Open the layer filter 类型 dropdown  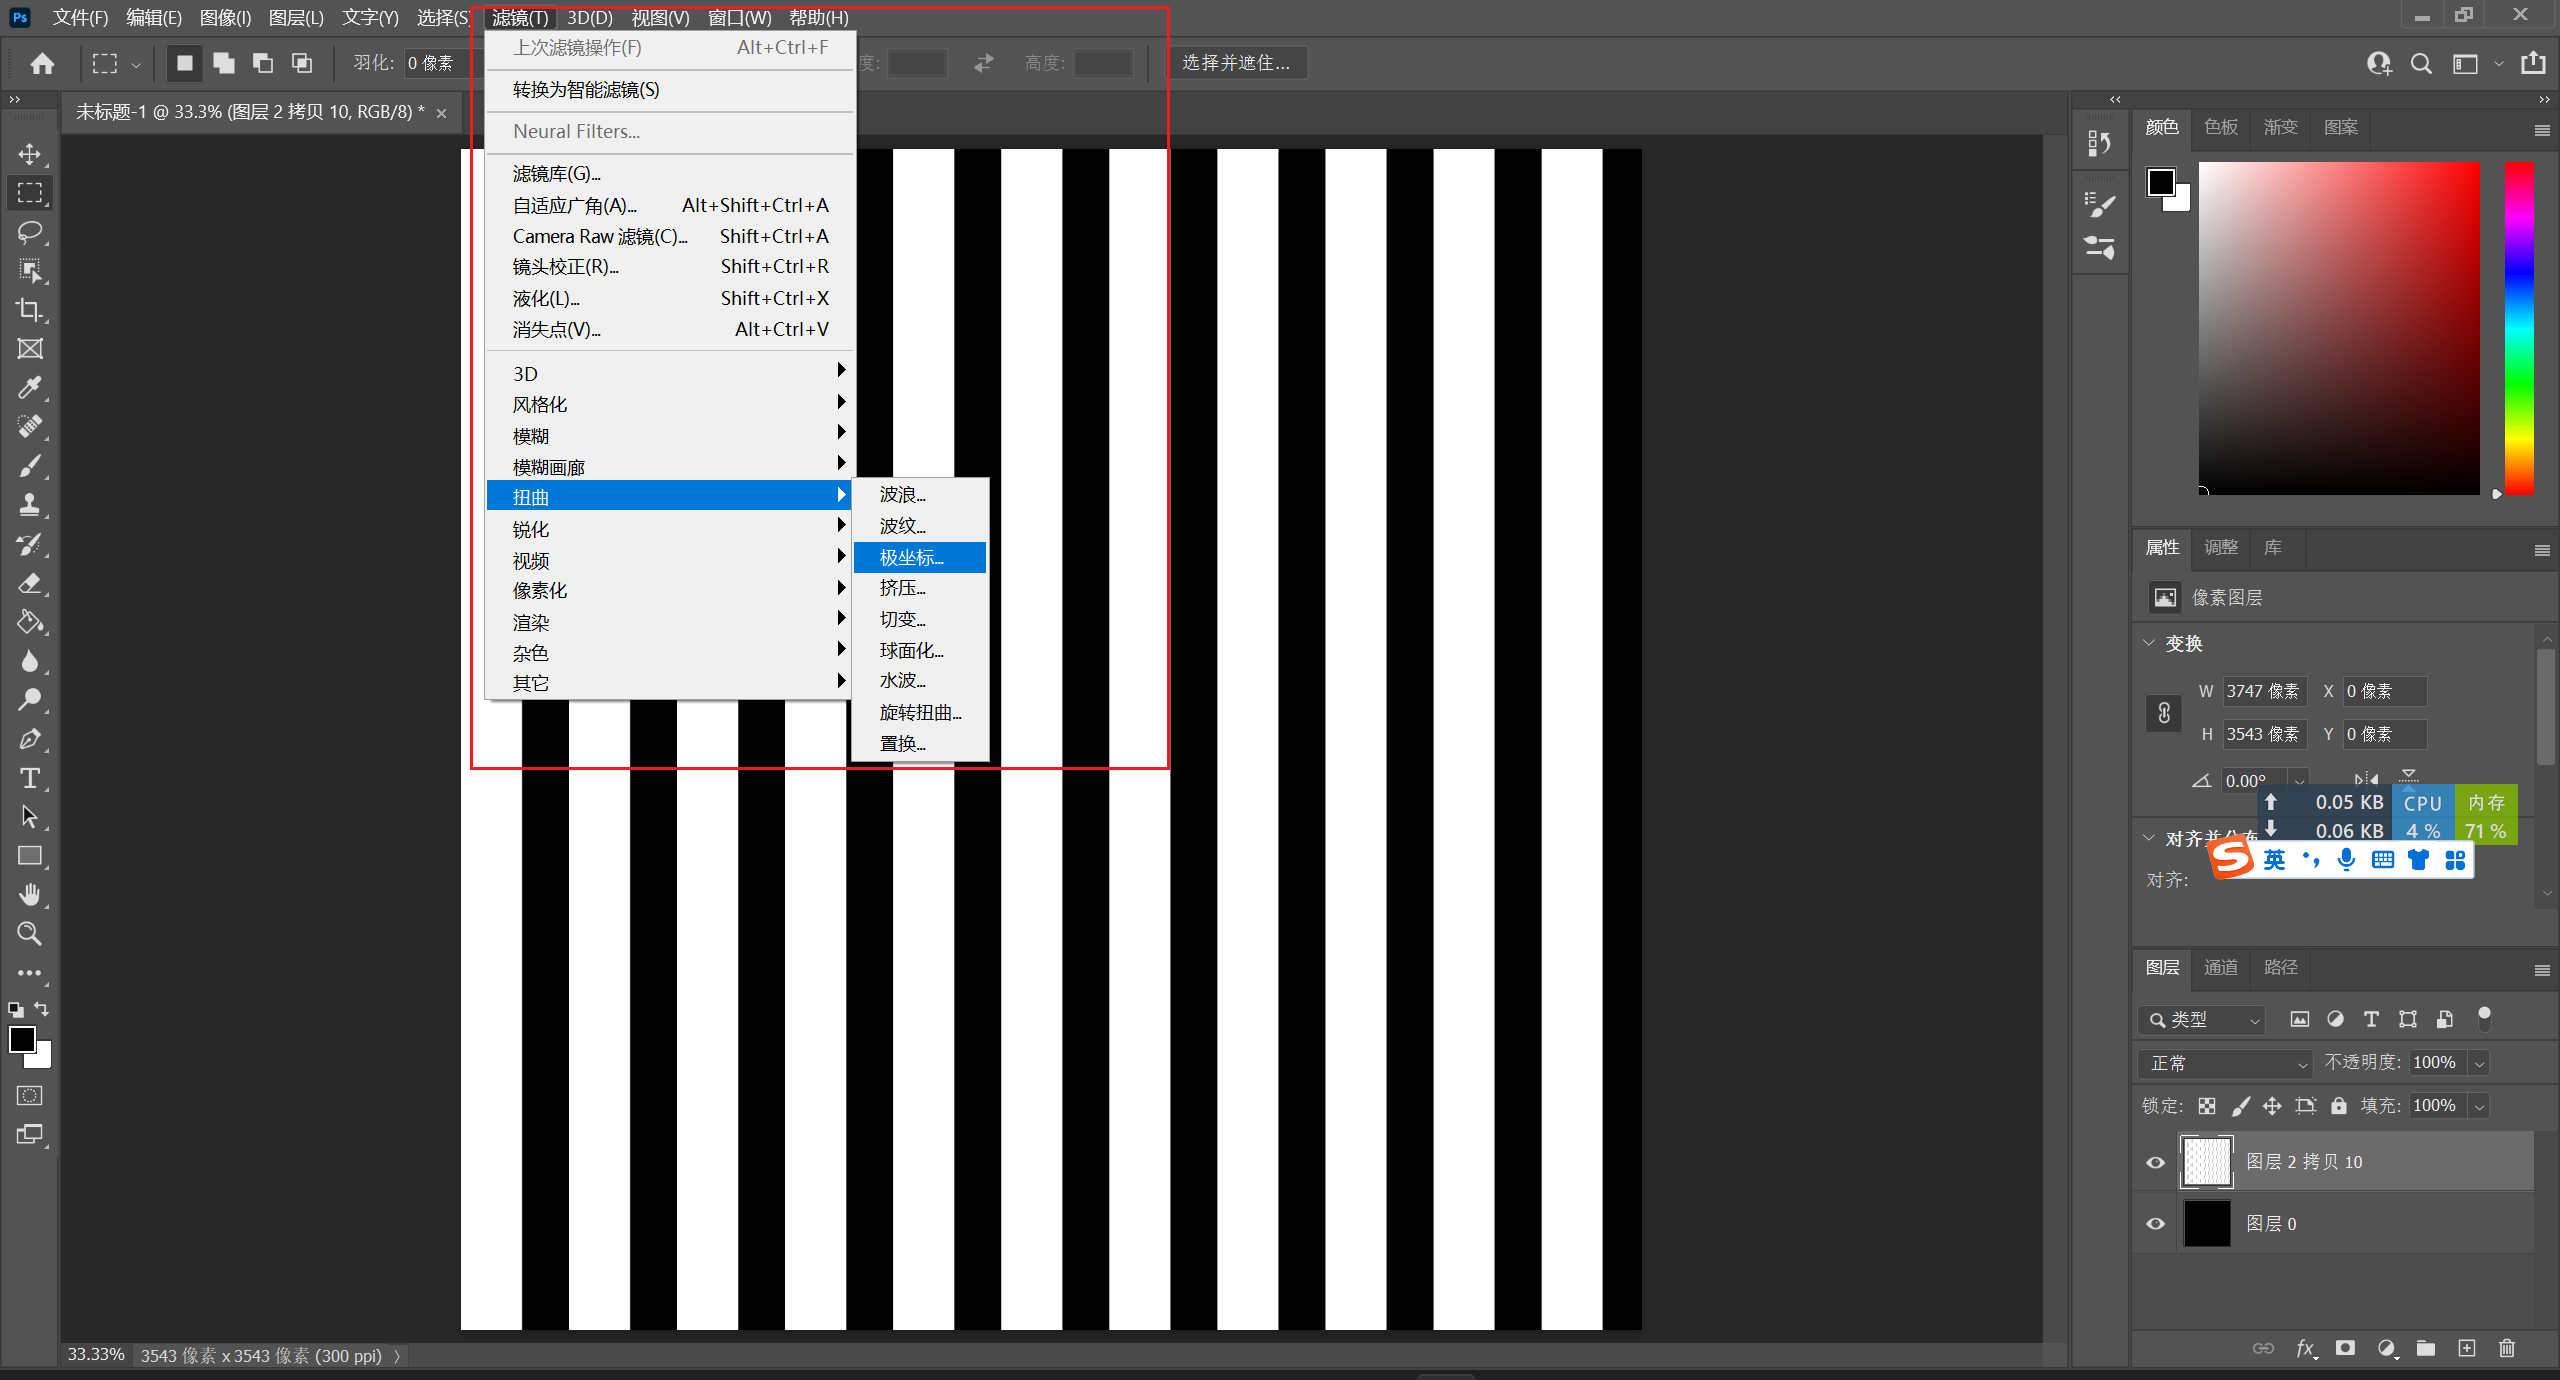tap(2203, 1019)
